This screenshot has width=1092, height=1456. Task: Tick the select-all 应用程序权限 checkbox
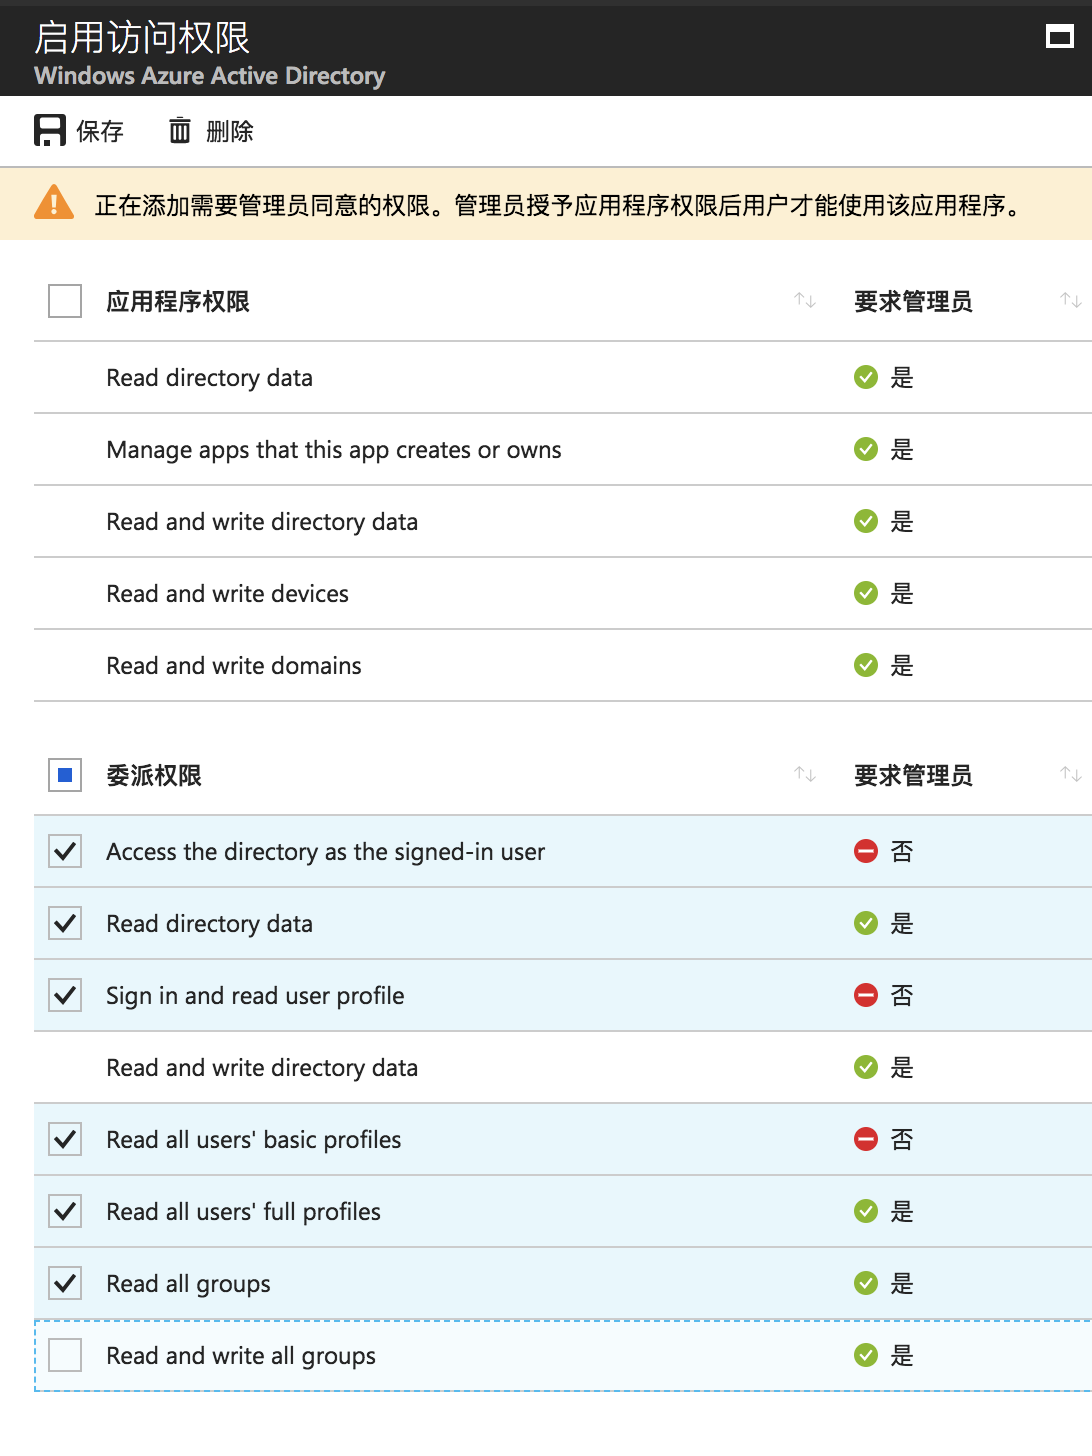[x=65, y=301]
